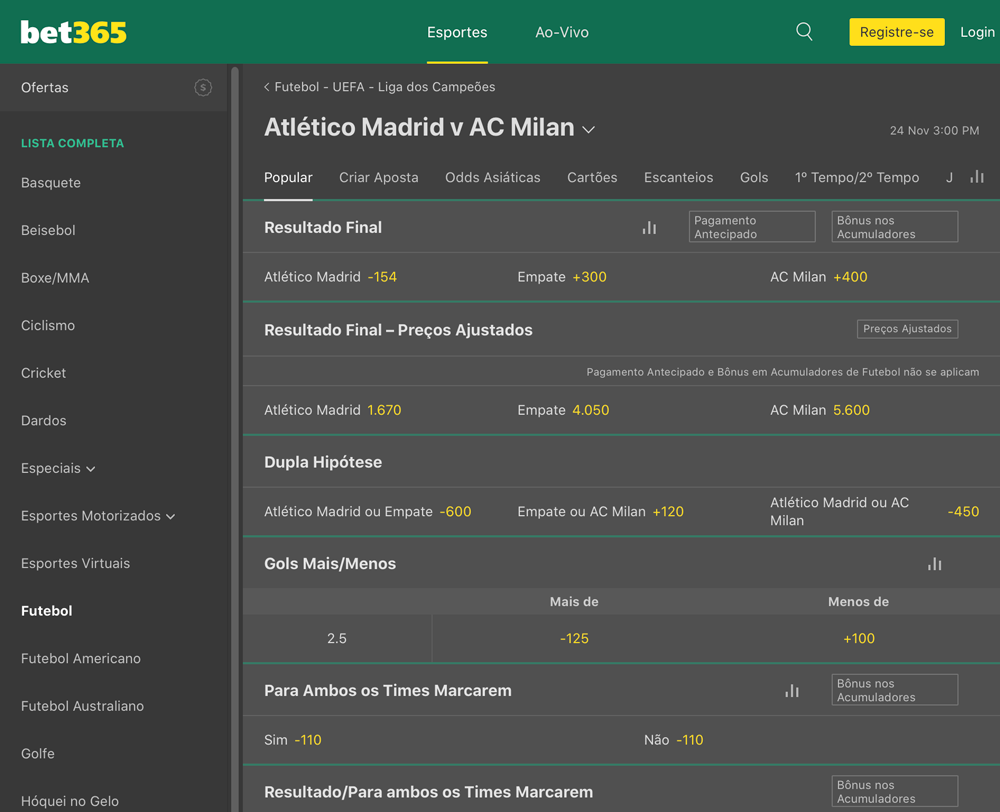Viewport: 1000px width, 812px height.
Task: Click Bônus nos Acumuladores badge in Para Ambos os Times Marcarem
Action: (x=895, y=690)
